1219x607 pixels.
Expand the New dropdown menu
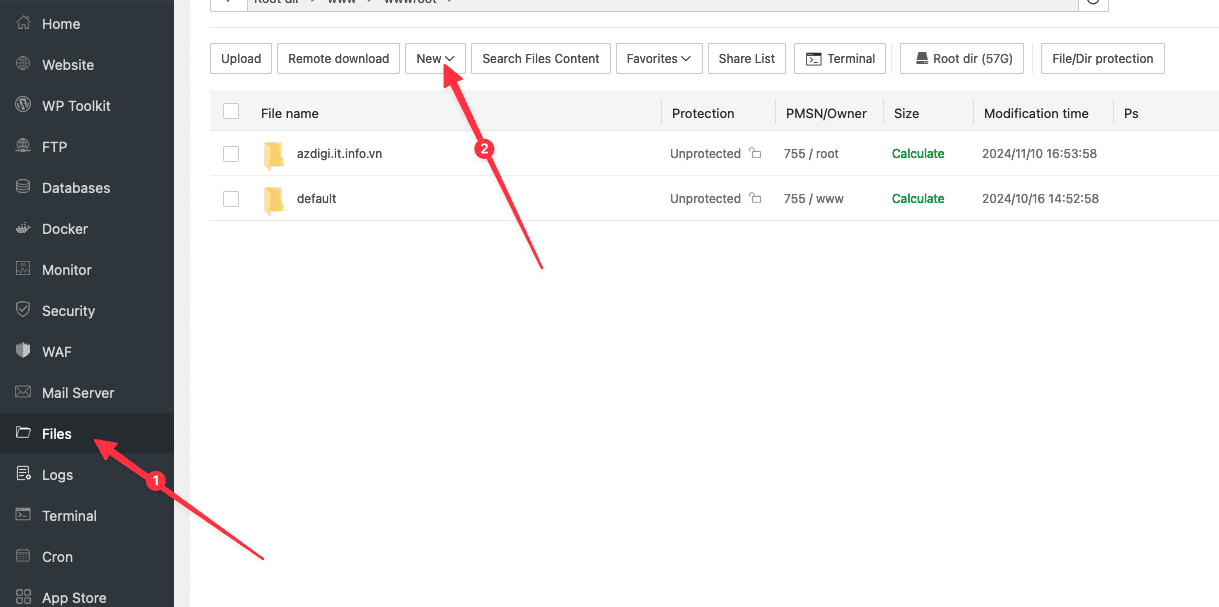(435, 59)
